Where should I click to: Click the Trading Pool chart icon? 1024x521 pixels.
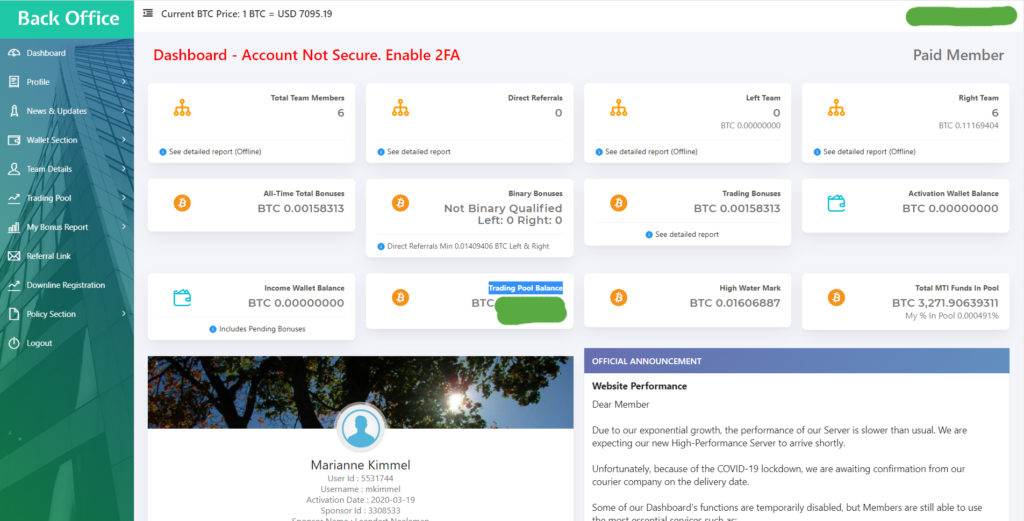click(14, 198)
